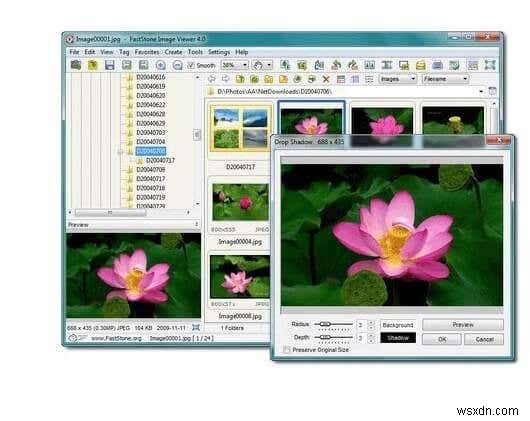530x421 pixels.
Task: Open the Create menu
Action: [x=173, y=52]
